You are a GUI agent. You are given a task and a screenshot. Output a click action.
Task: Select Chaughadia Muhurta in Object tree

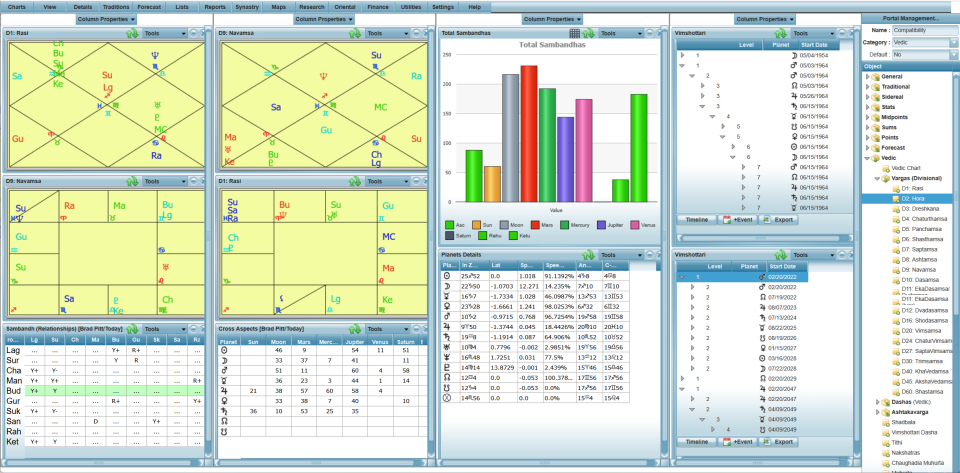pyautogui.click(x=916, y=463)
